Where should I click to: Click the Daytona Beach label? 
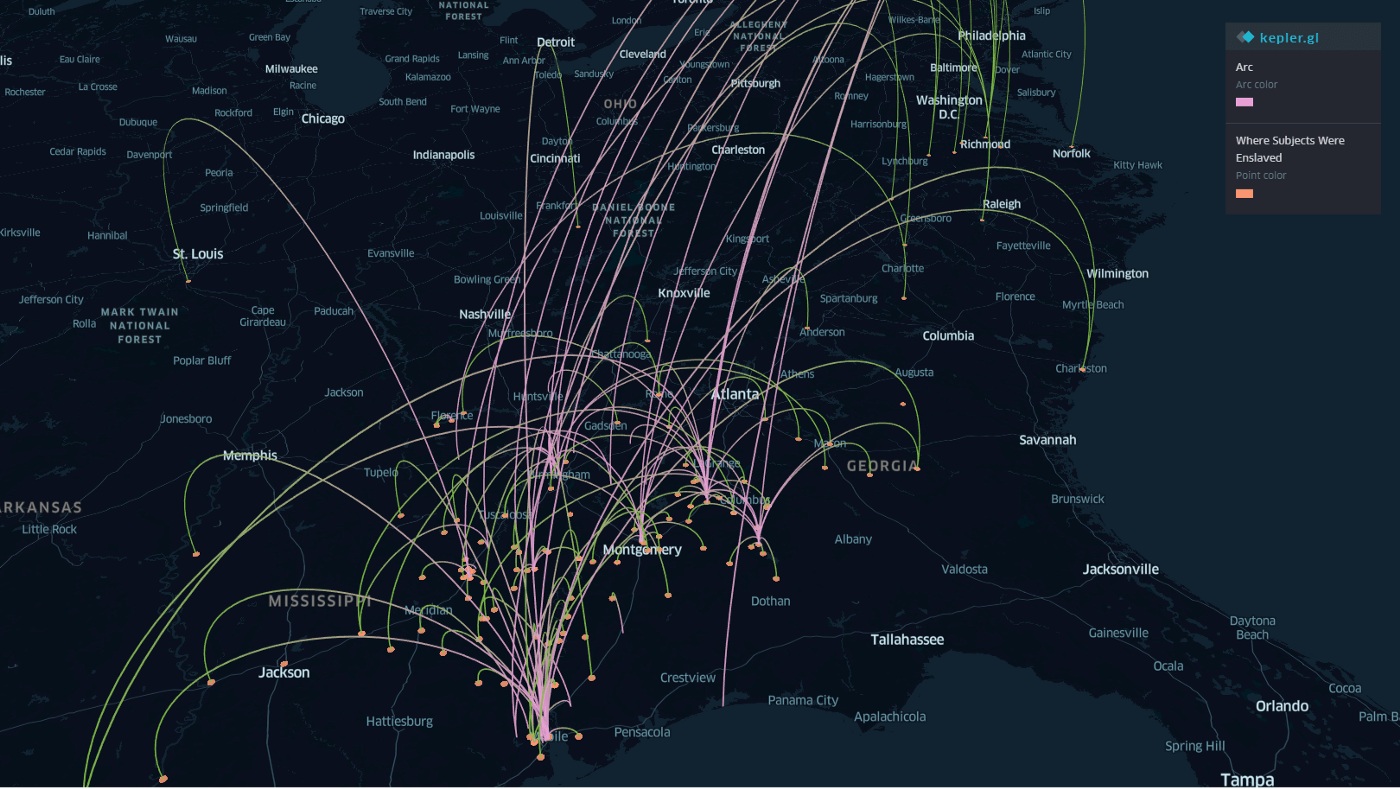tap(1252, 627)
